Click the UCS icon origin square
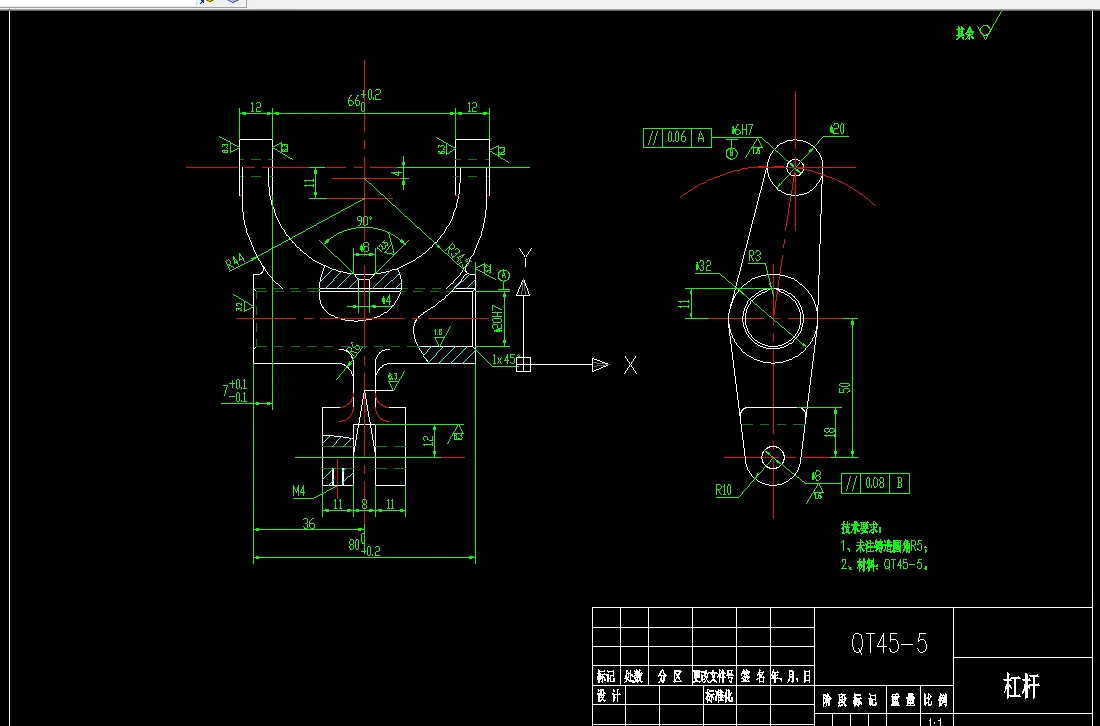The width and height of the screenshot is (1100, 726). pyautogui.click(x=523, y=364)
